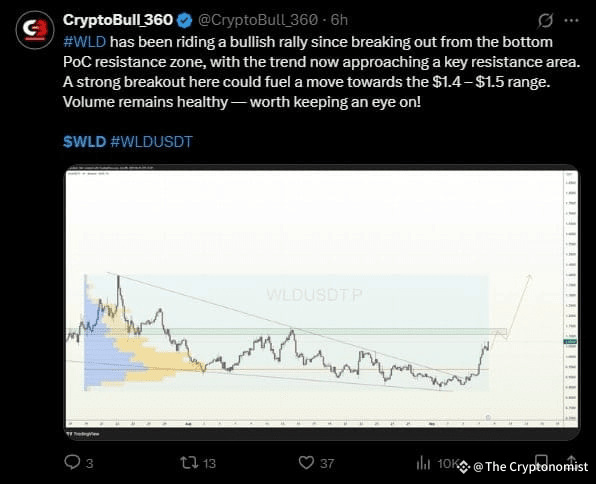Open the three-dot more options menu
The height and width of the screenshot is (484, 596).
tap(571, 20)
